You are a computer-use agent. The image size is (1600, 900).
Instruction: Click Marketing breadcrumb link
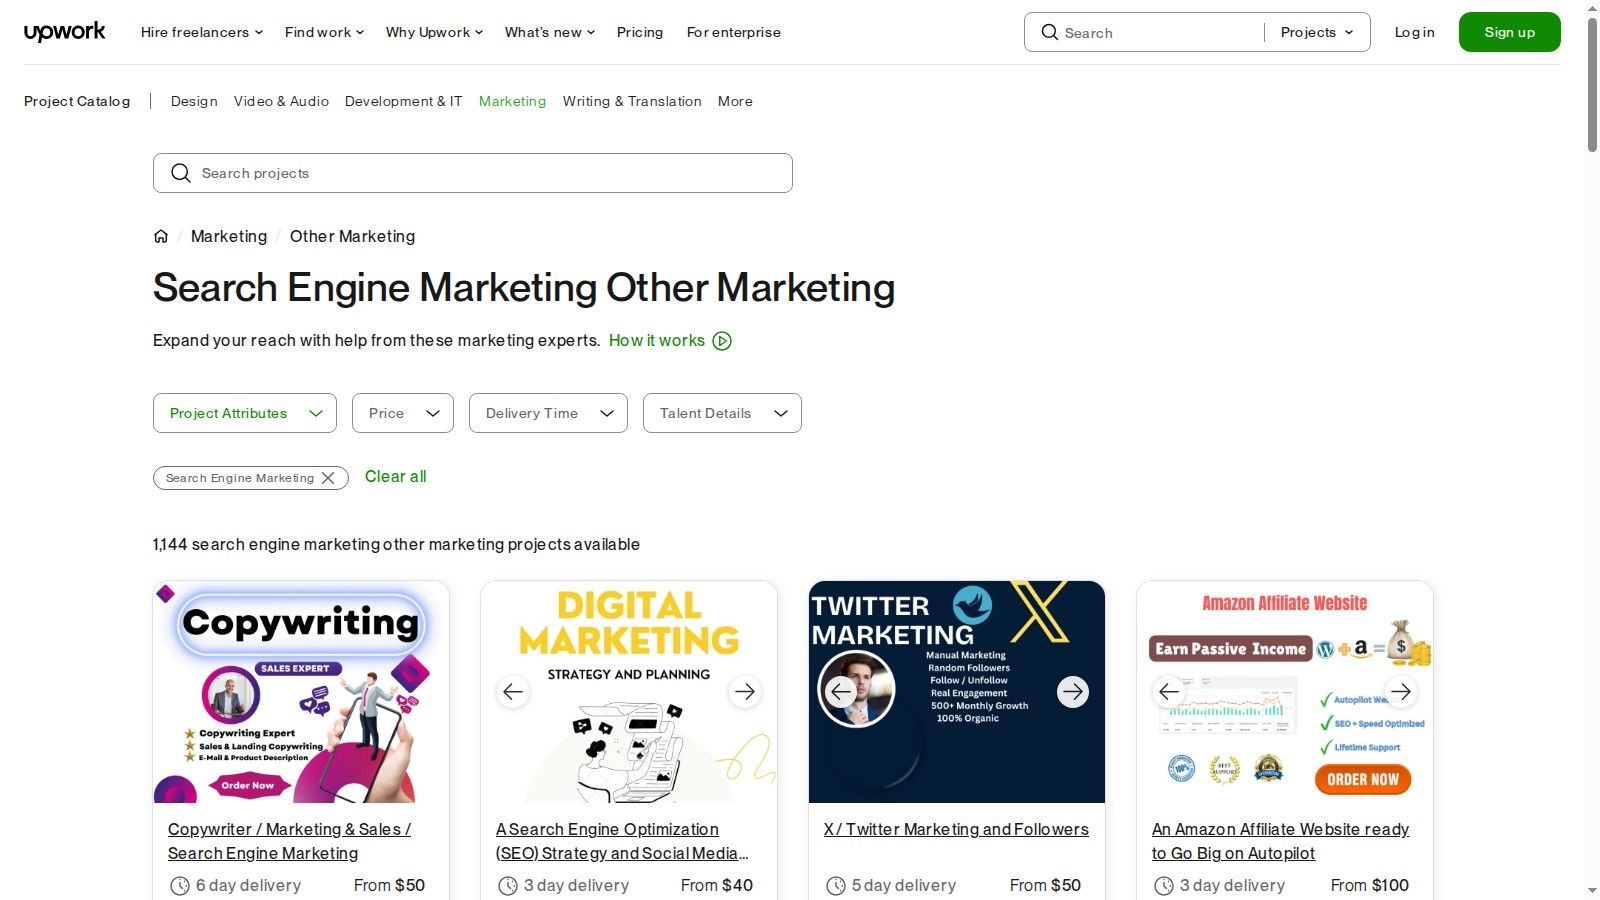[x=229, y=236]
